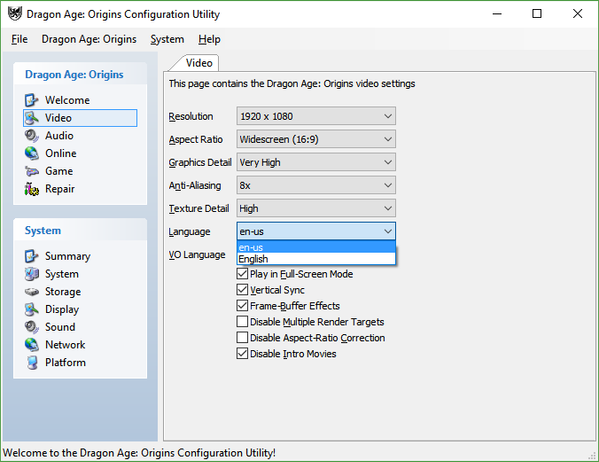Select the Audio speaker icon
Viewport: 599px width, 462px height.
pos(31,136)
